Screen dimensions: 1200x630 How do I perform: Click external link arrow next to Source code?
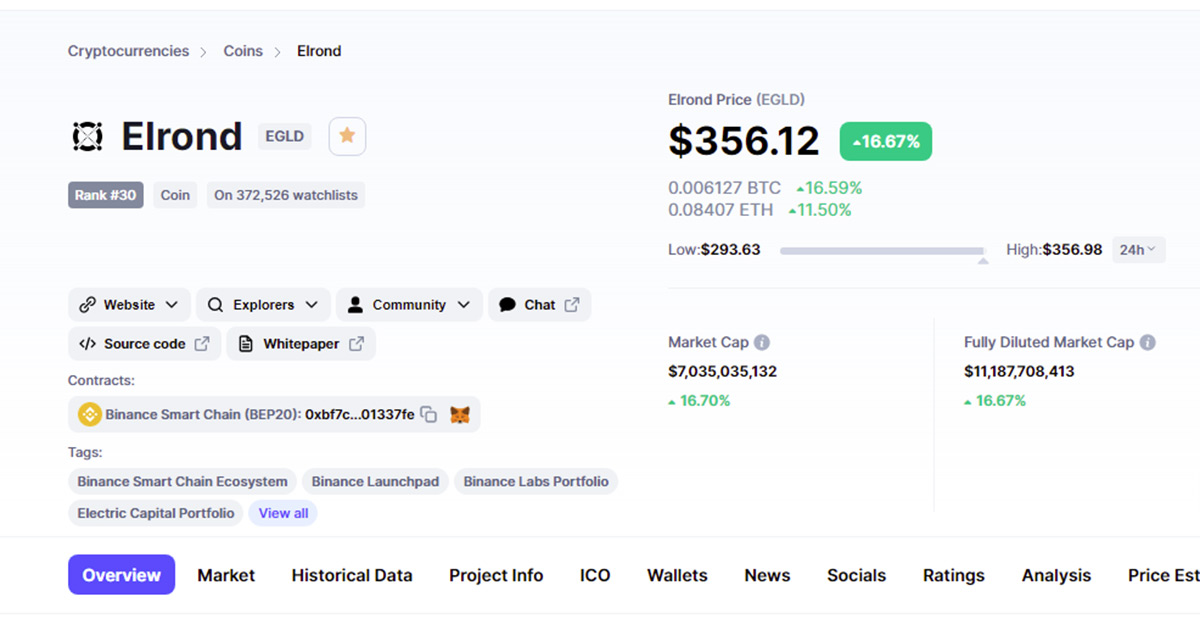(202, 344)
